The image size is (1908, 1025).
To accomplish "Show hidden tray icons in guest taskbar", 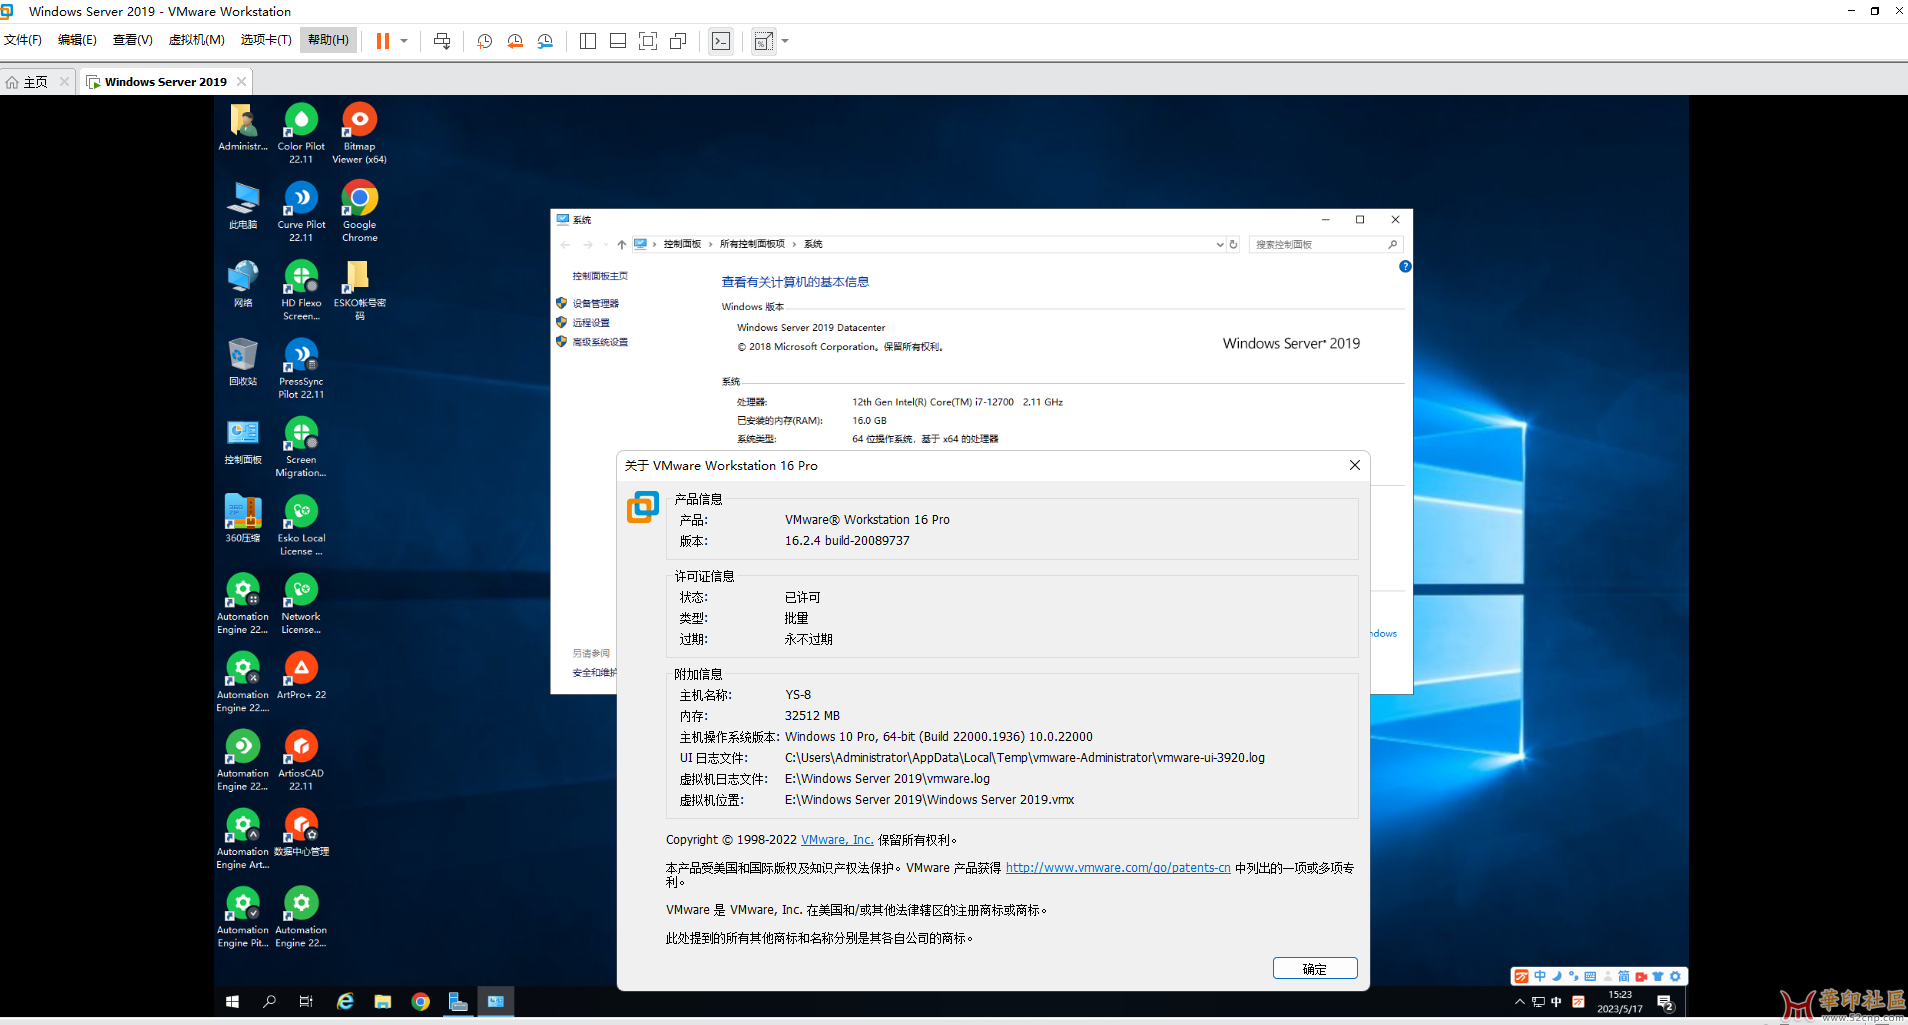I will pos(1520,1002).
